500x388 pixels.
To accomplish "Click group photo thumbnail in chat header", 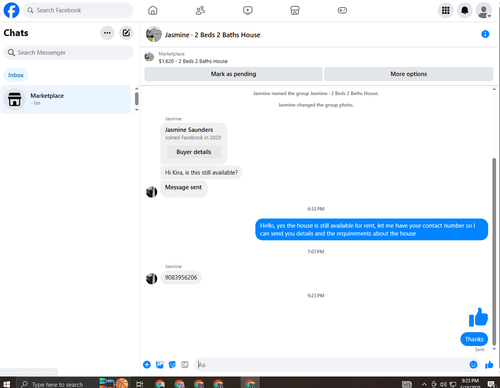I will (x=154, y=34).
